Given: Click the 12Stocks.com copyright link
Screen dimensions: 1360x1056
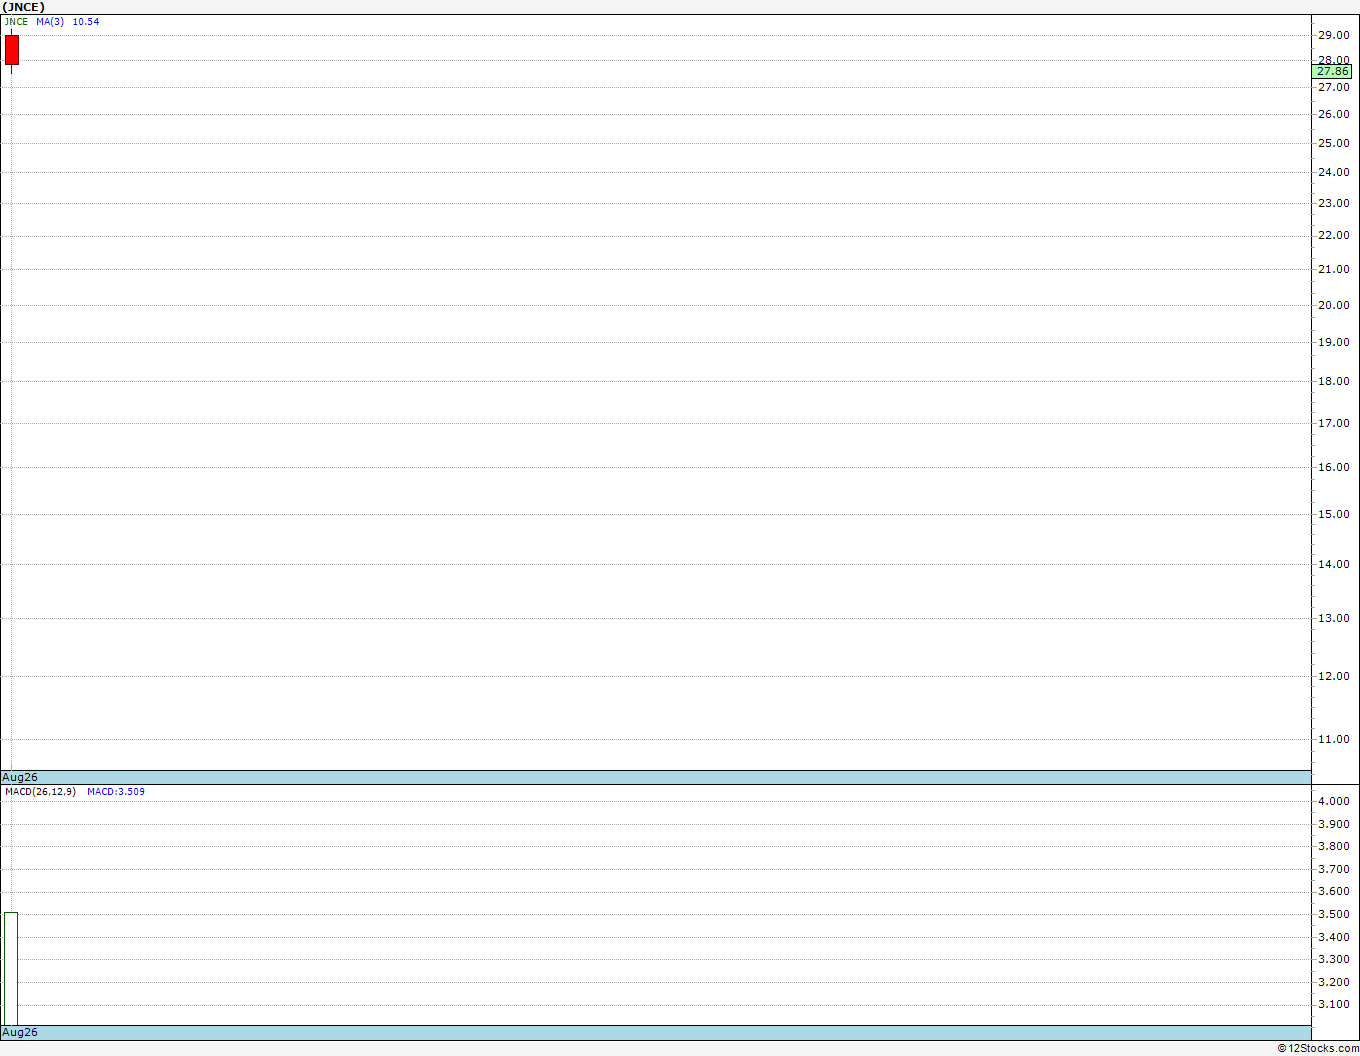Looking at the screenshot, I should click(1318, 1048).
